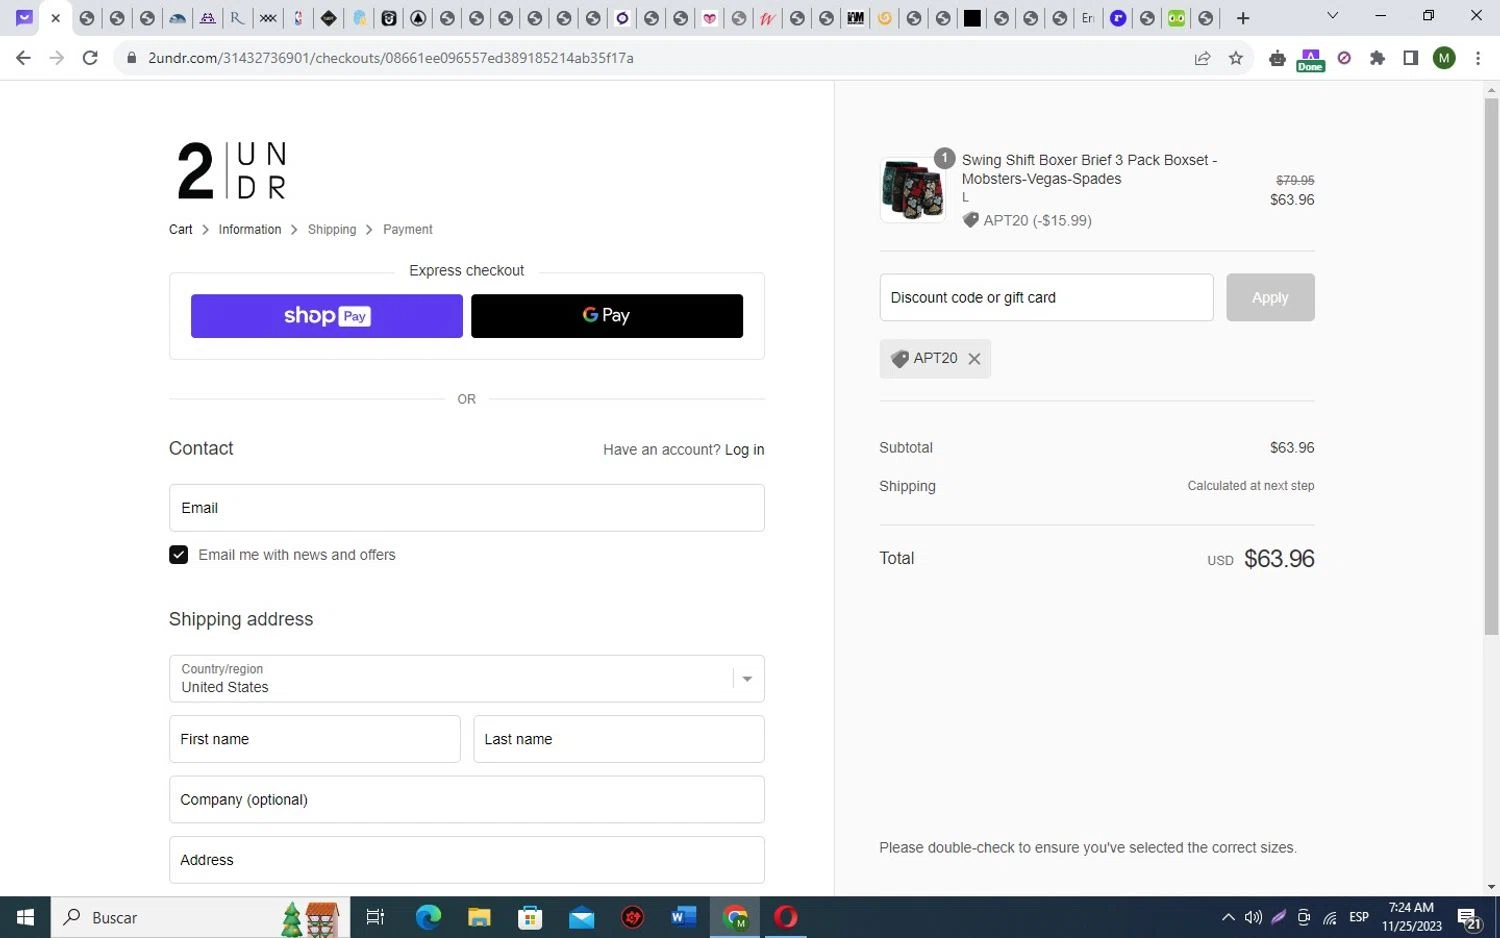
Task: Click the Apply discount button
Action: (x=1270, y=297)
